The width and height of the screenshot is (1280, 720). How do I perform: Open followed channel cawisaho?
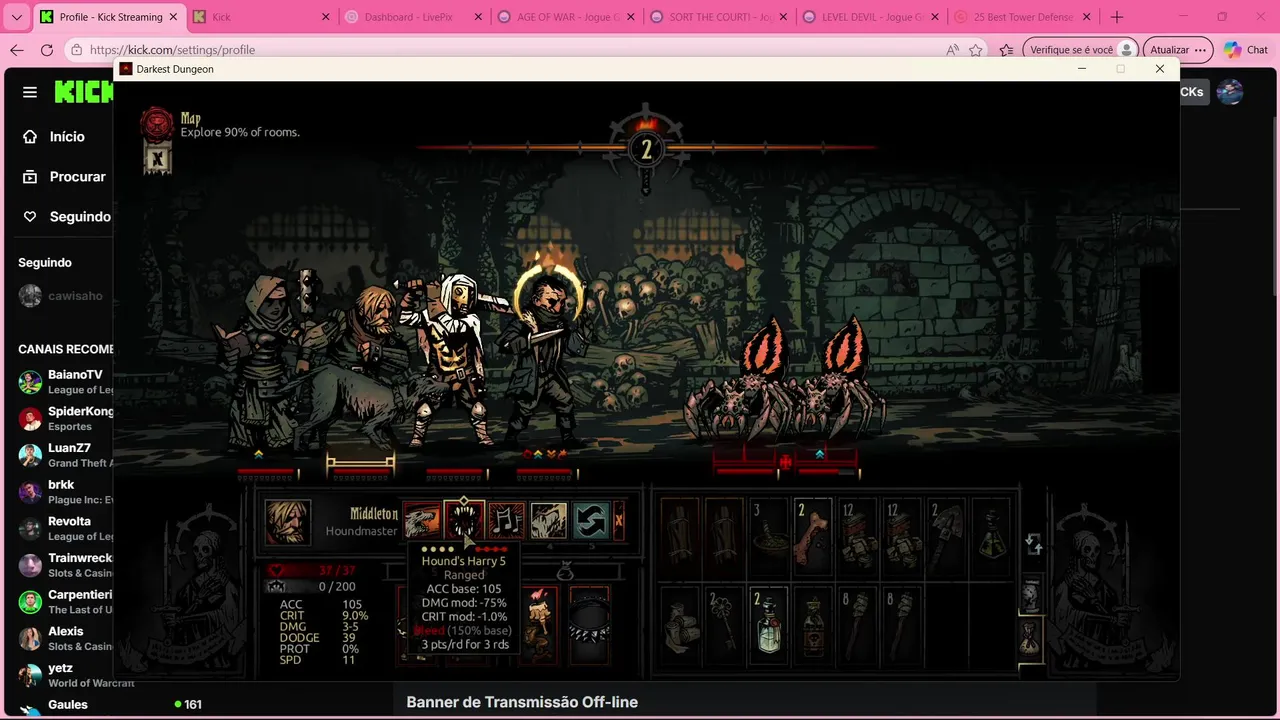pyautogui.click(x=62, y=296)
